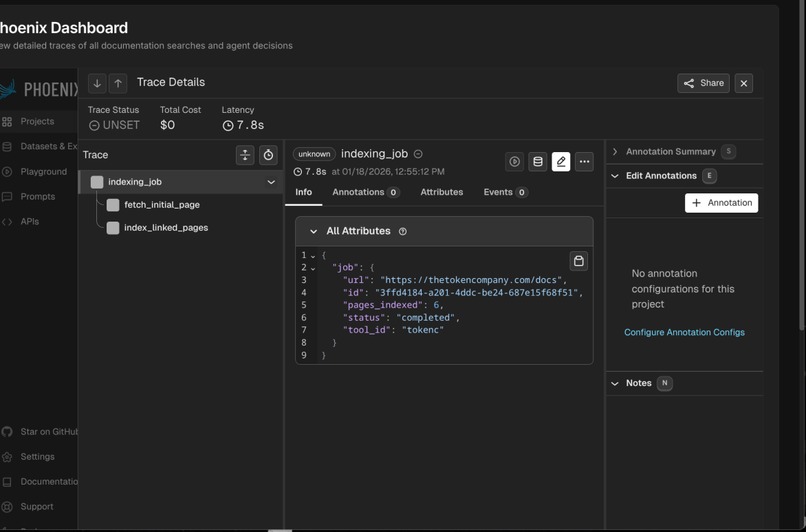This screenshot has width=806, height=532.
Task: Click the span icon of fetch_initial_page
Action: click(x=113, y=205)
